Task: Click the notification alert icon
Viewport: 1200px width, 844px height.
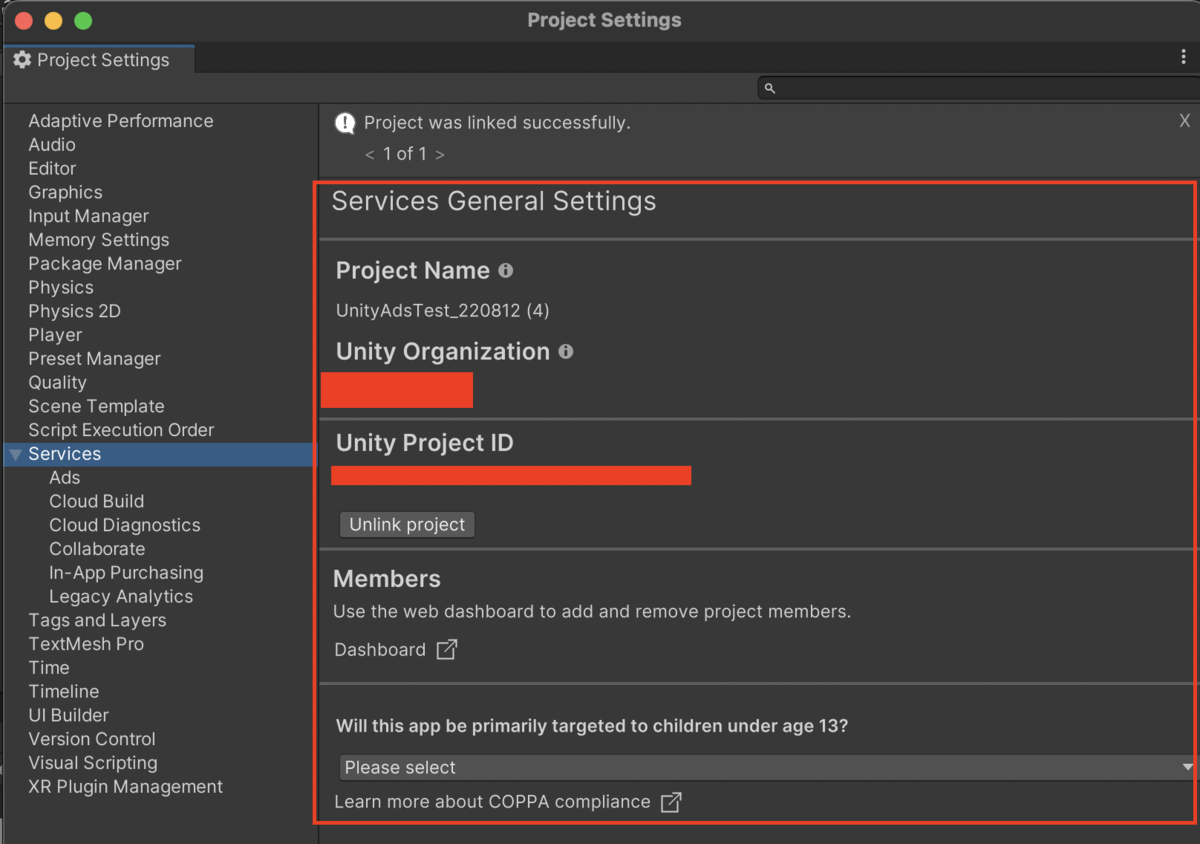Action: point(345,123)
